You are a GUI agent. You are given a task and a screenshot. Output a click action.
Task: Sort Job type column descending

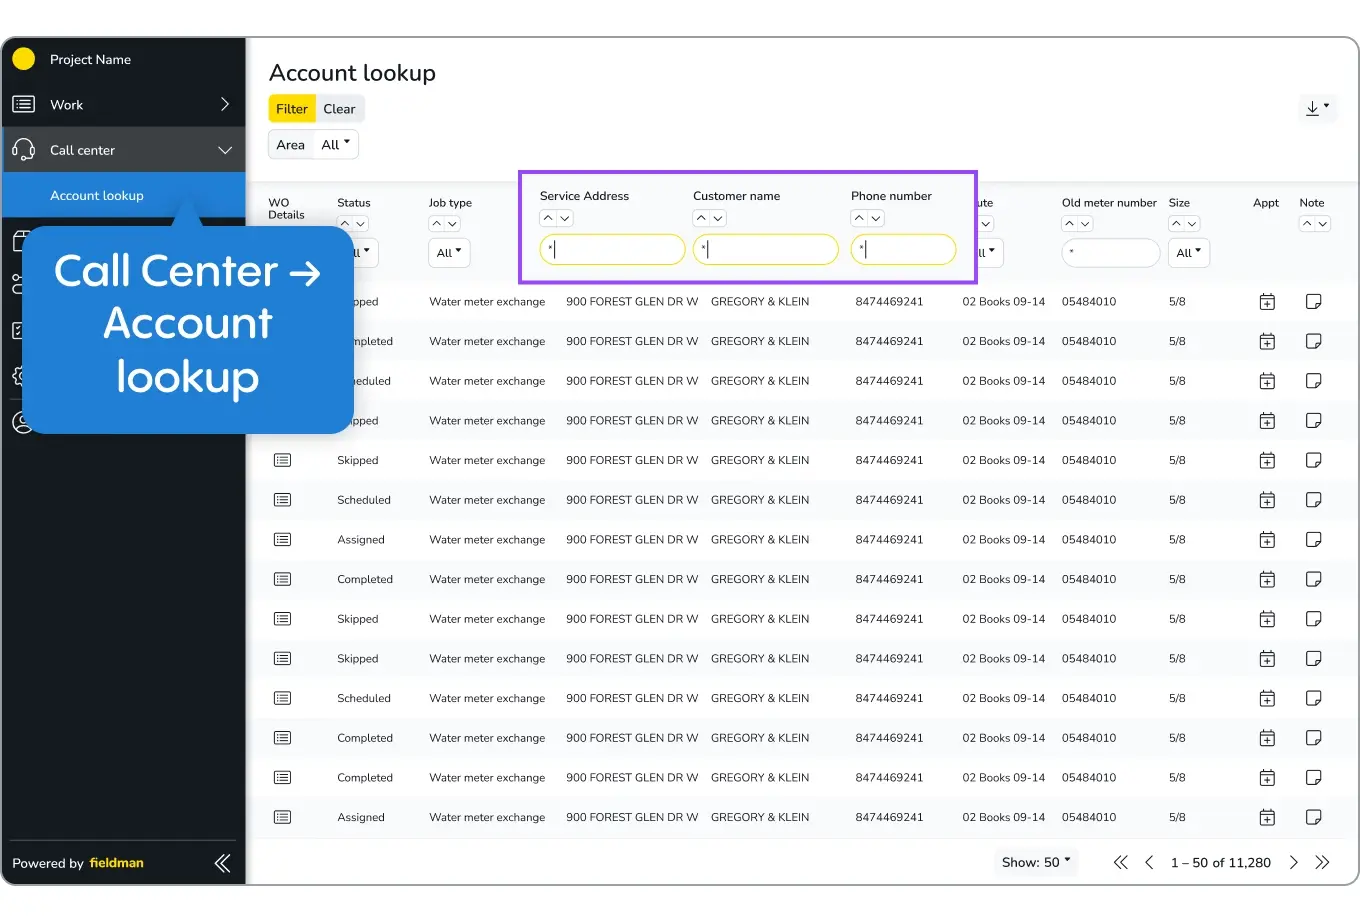(x=453, y=224)
